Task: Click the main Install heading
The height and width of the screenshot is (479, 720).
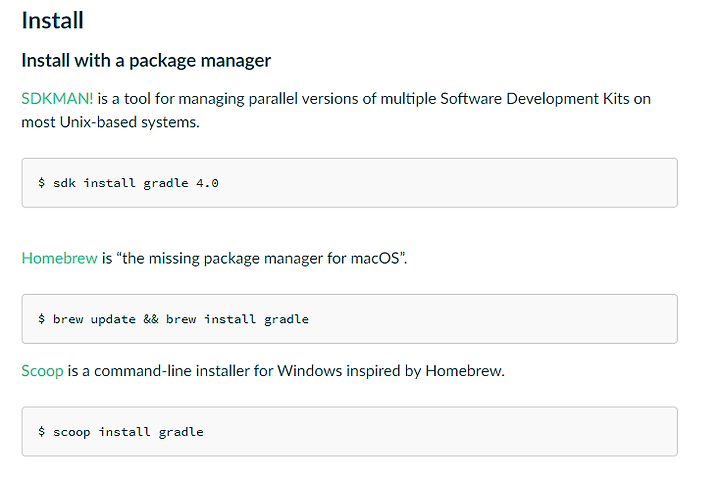Action: tap(52, 21)
